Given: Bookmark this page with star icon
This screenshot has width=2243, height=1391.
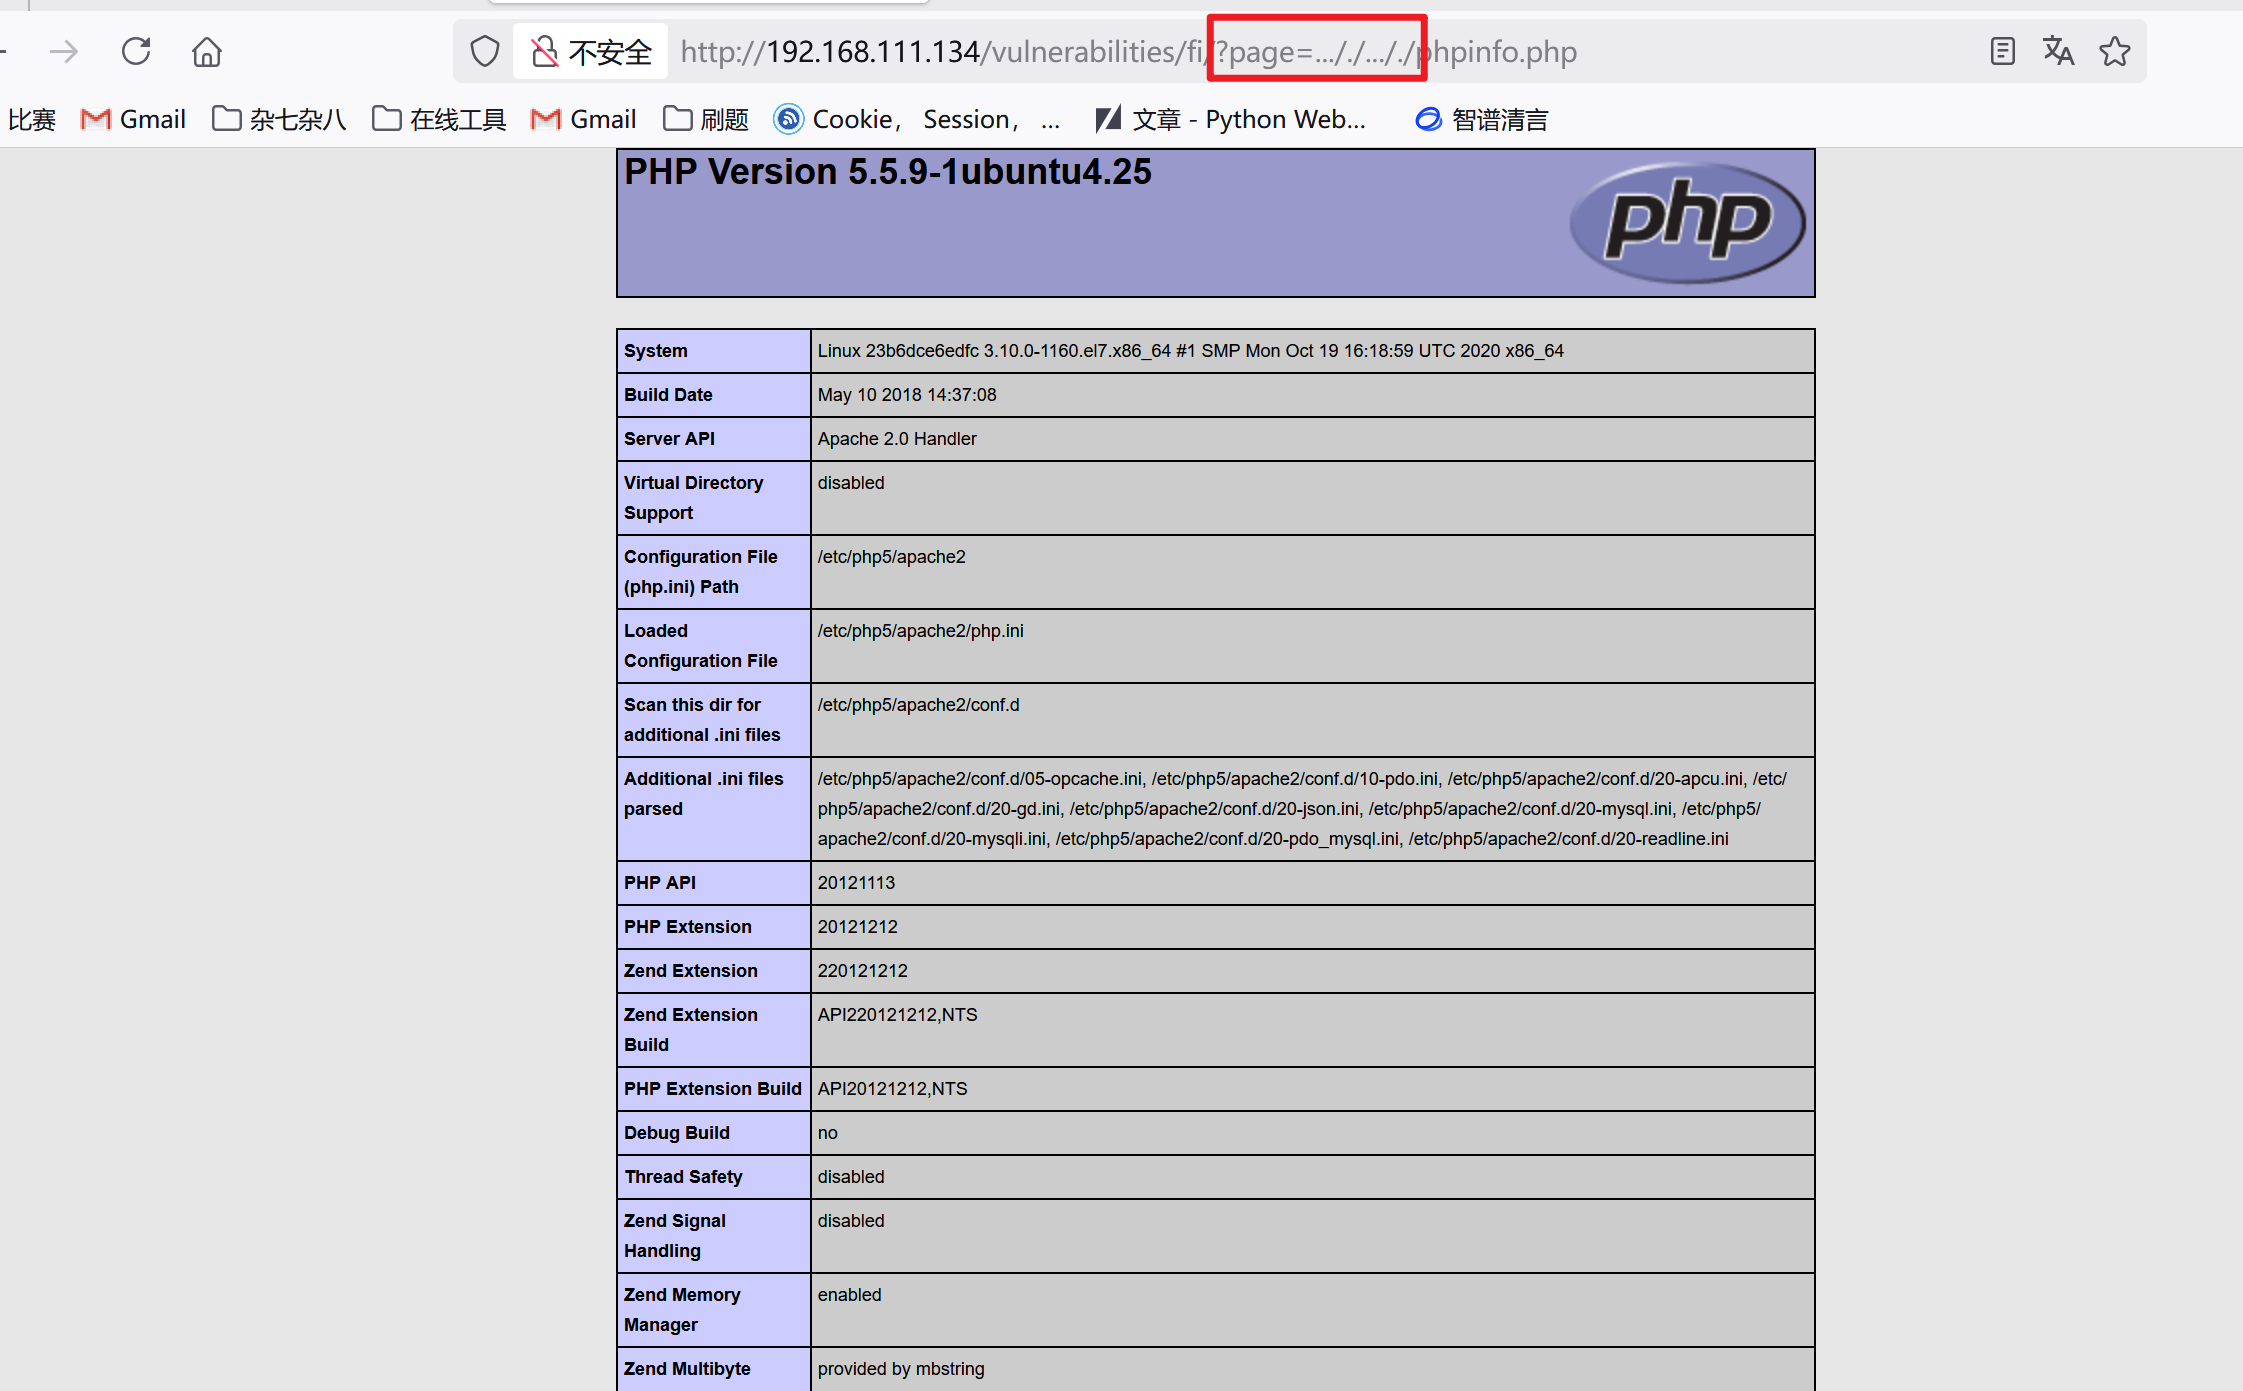Looking at the screenshot, I should (2114, 51).
